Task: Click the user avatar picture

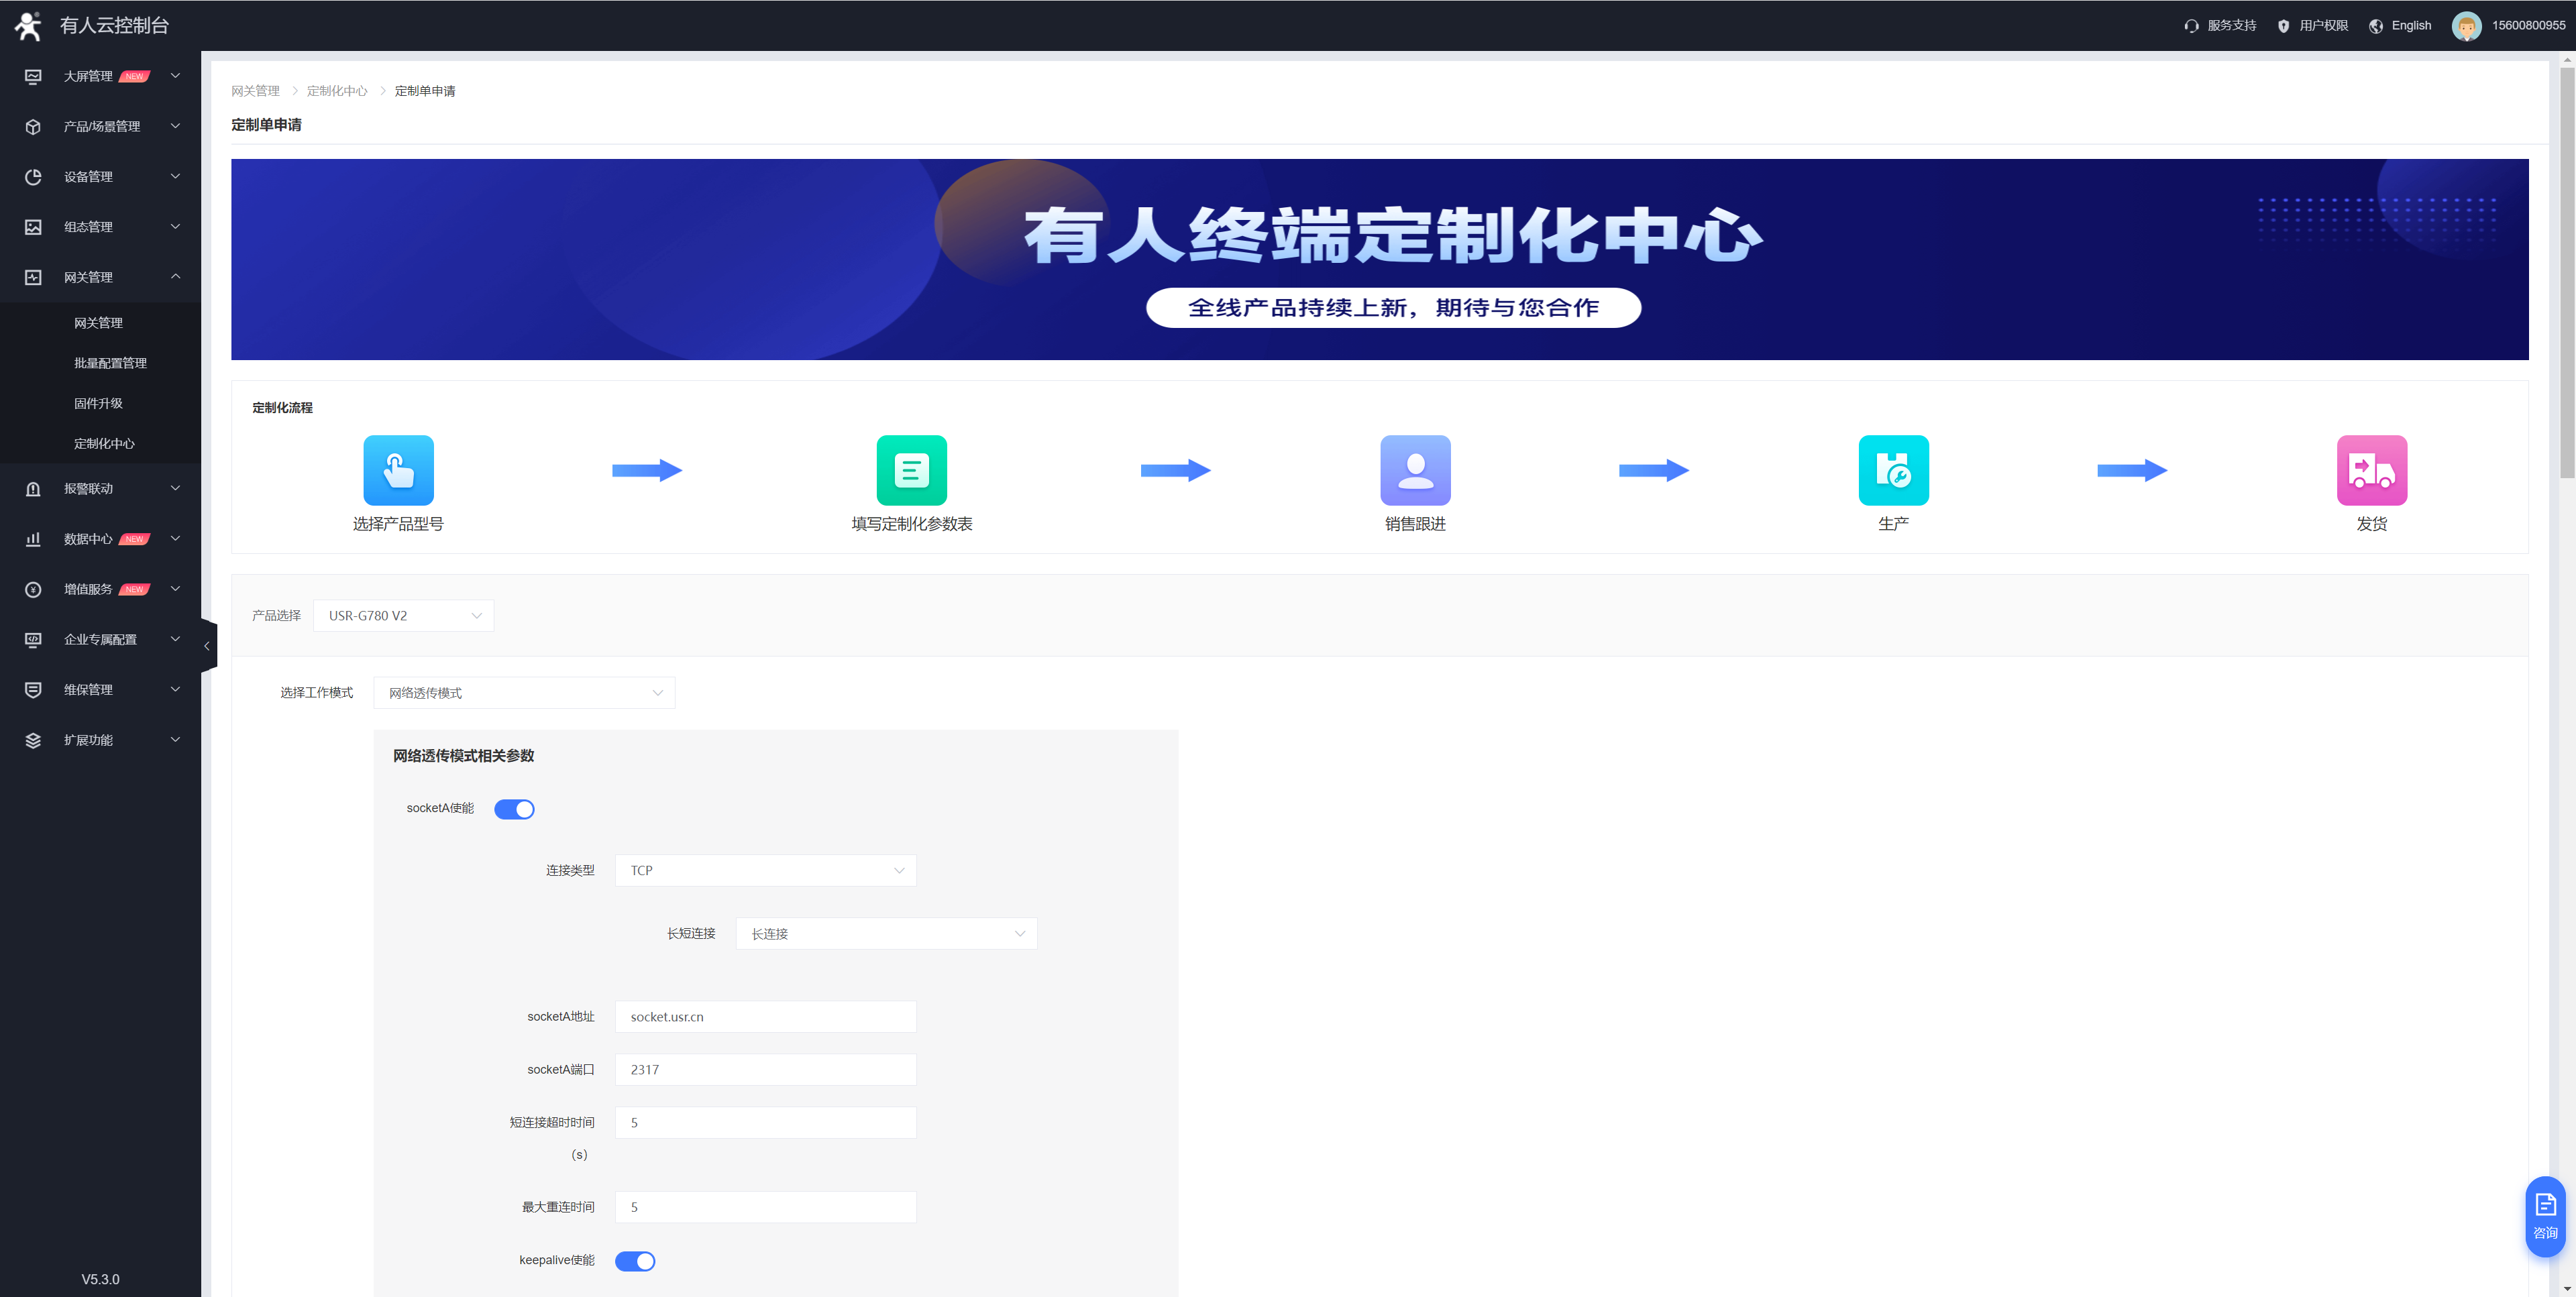Action: coord(2466,26)
